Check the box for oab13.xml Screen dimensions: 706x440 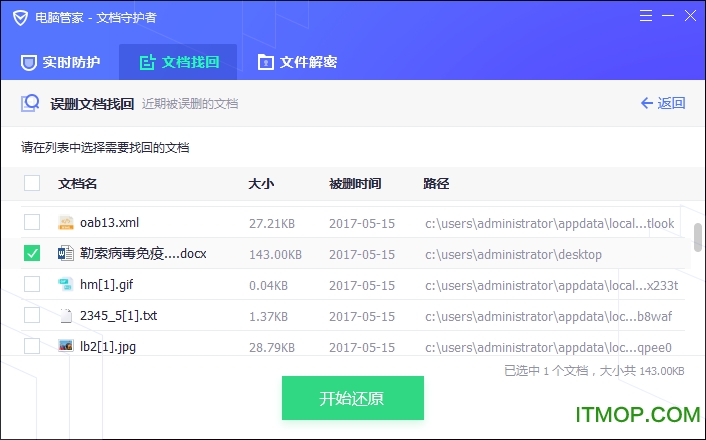pyautogui.click(x=32, y=222)
